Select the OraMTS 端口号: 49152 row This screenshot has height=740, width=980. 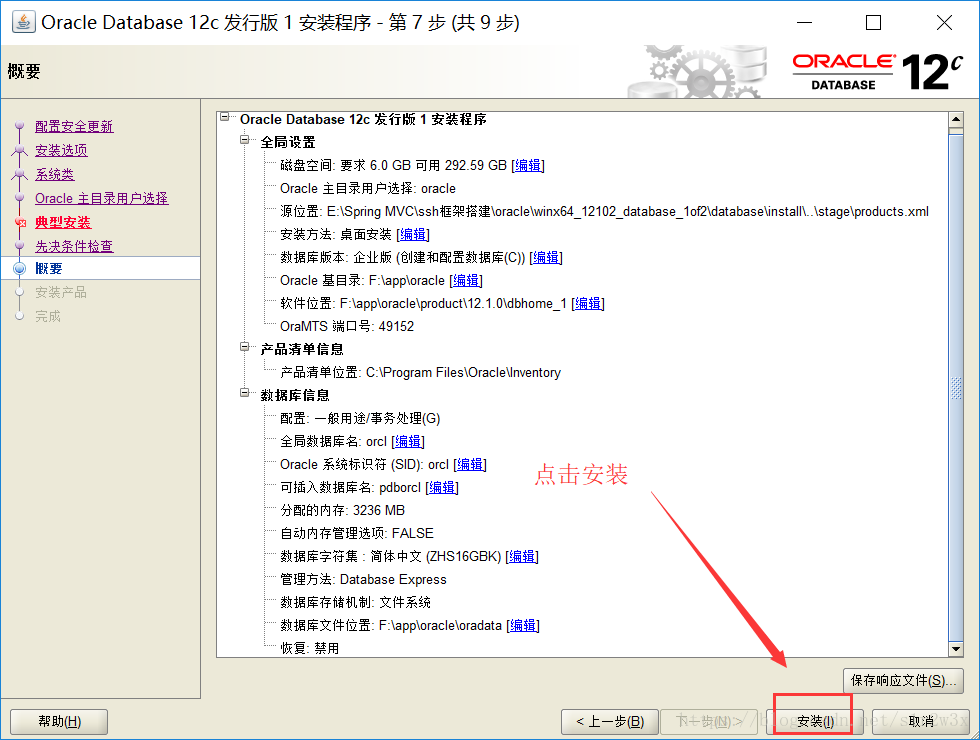tap(347, 327)
